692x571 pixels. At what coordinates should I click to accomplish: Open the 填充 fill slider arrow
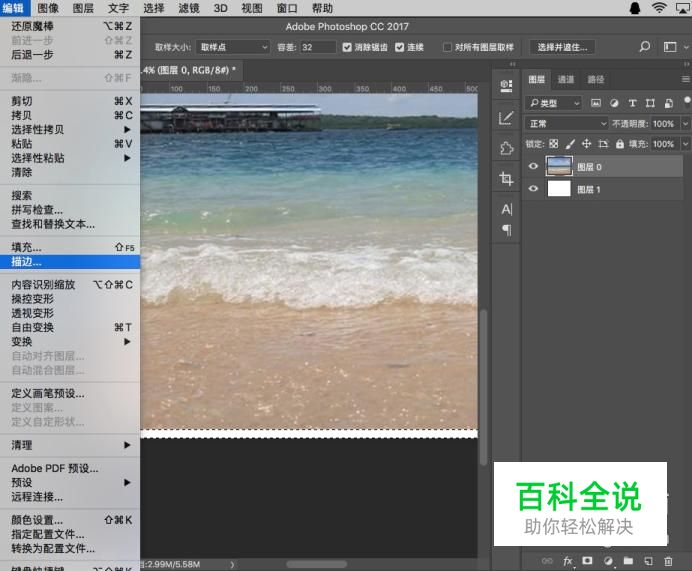click(685, 144)
